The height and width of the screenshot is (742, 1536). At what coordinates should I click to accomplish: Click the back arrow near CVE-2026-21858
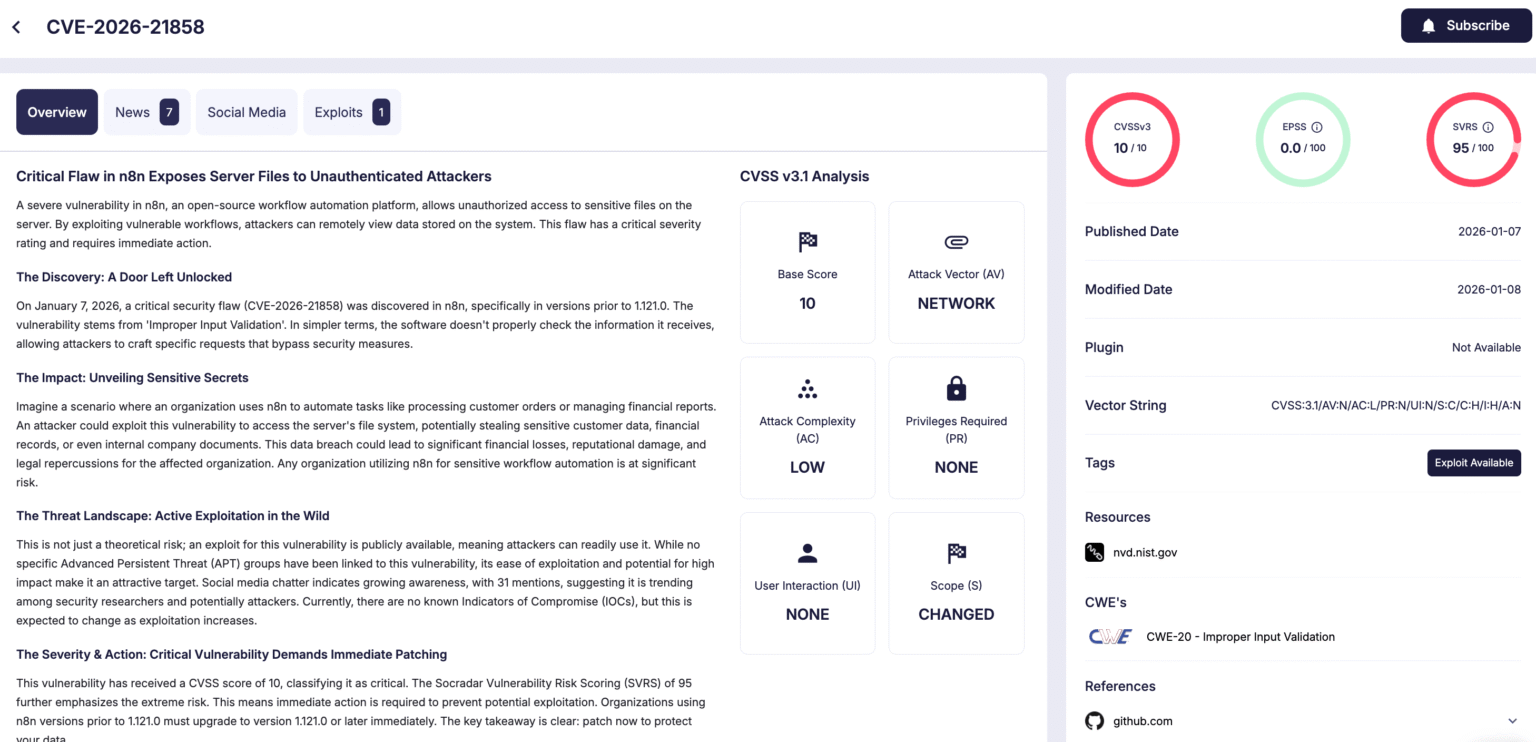[x=17, y=27]
